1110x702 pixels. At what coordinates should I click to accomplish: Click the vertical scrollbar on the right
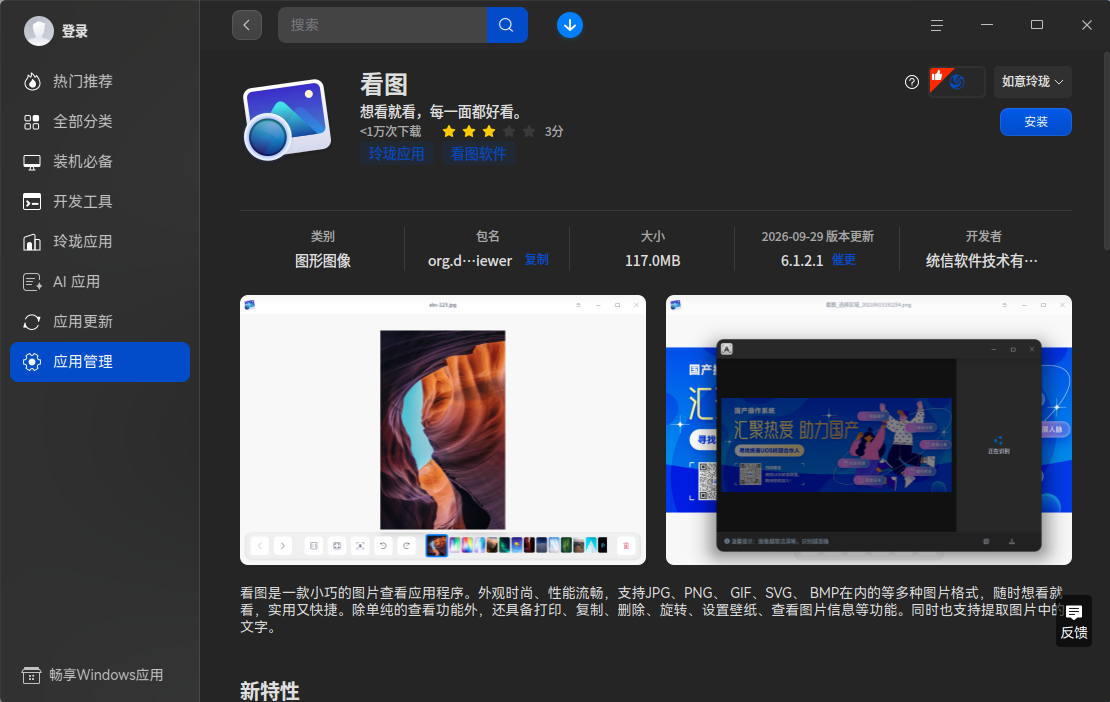pos(1106,150)
